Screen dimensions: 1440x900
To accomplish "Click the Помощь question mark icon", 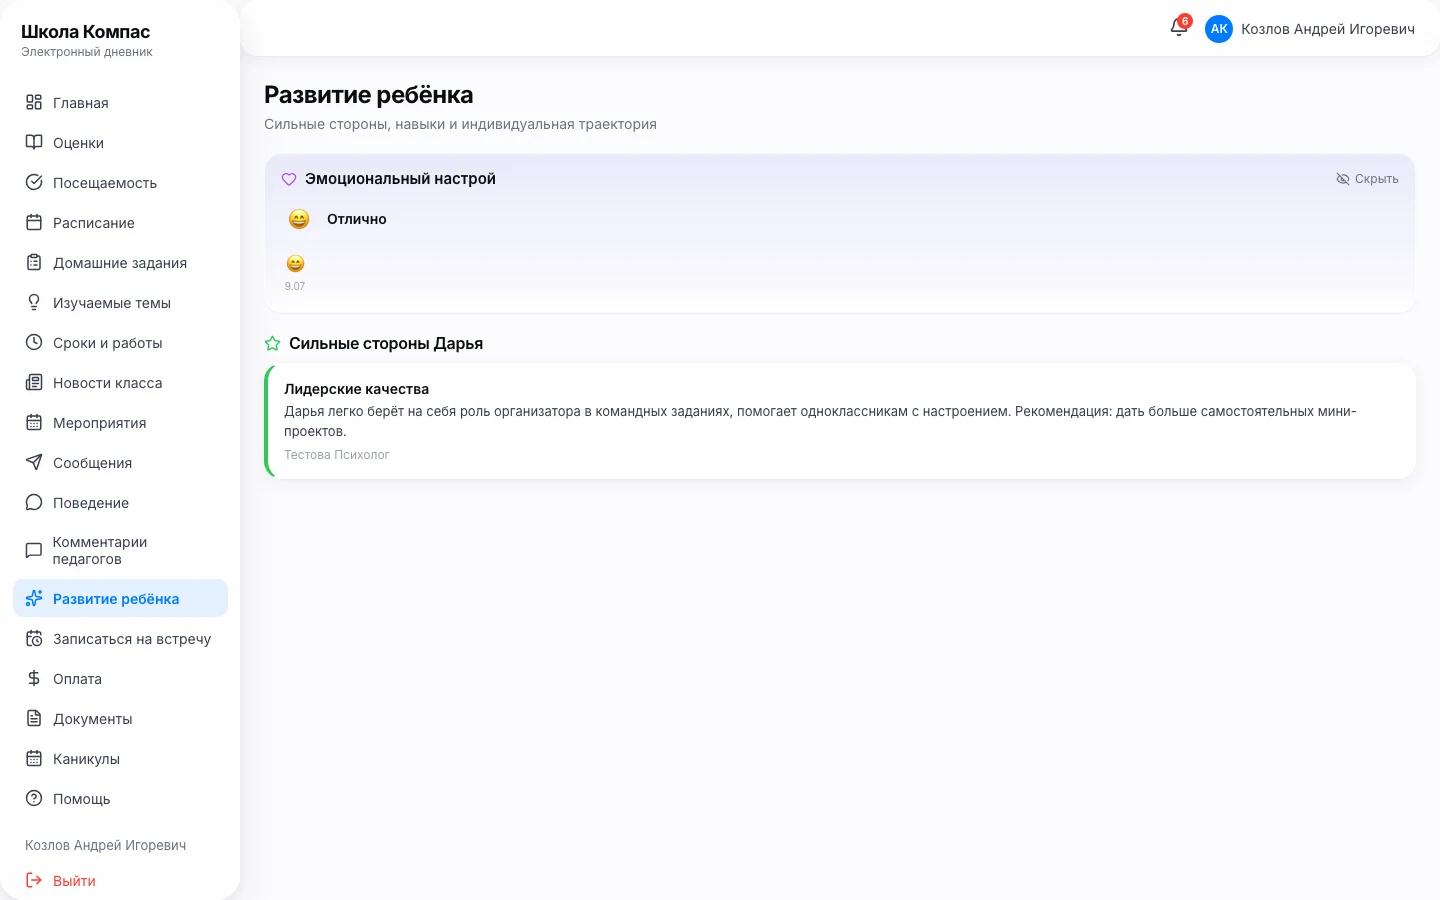I will coord(34,798).
